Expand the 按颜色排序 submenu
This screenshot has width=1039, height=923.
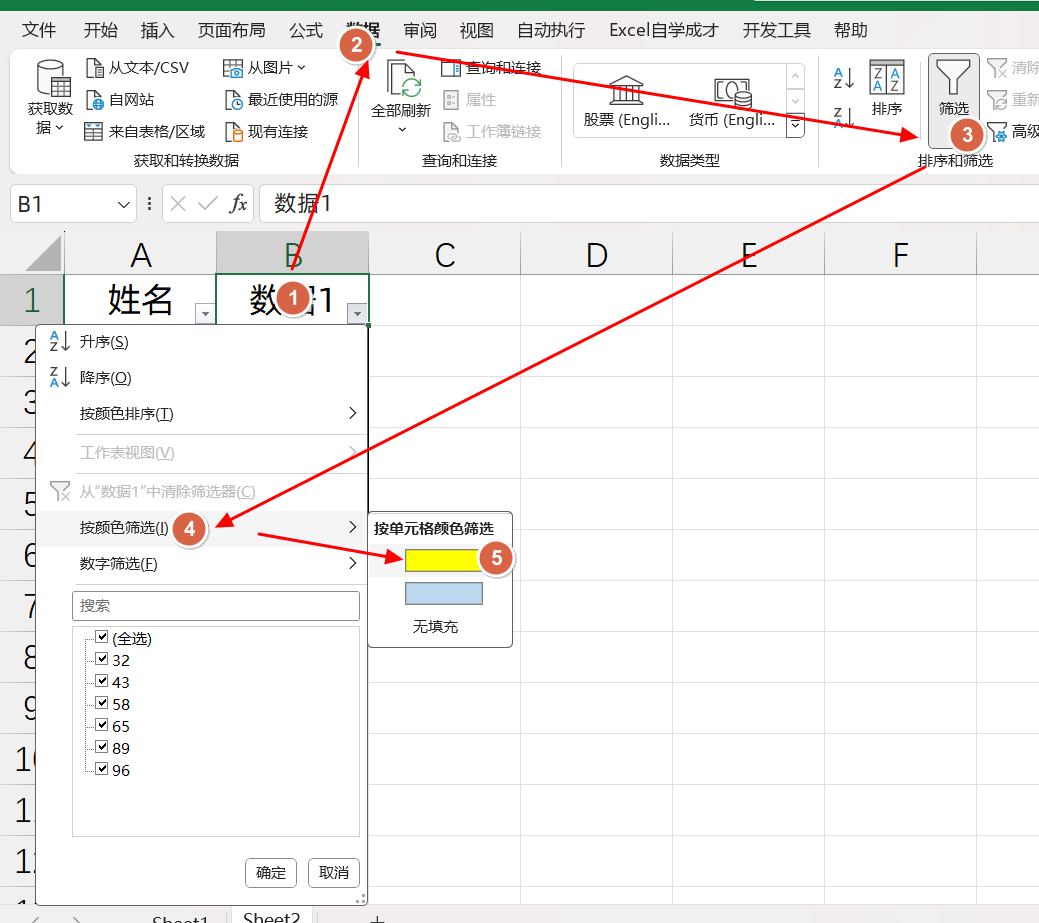pos(353,413)
